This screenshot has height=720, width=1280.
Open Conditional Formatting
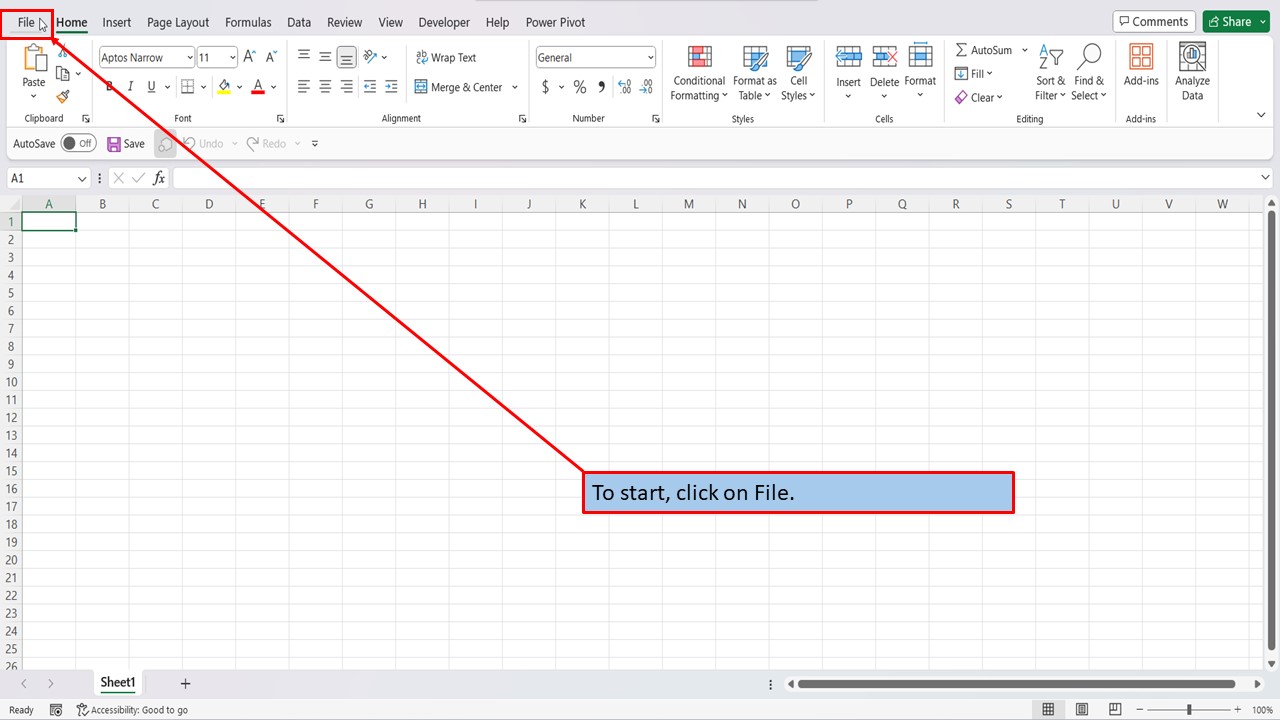coord(698,72)
